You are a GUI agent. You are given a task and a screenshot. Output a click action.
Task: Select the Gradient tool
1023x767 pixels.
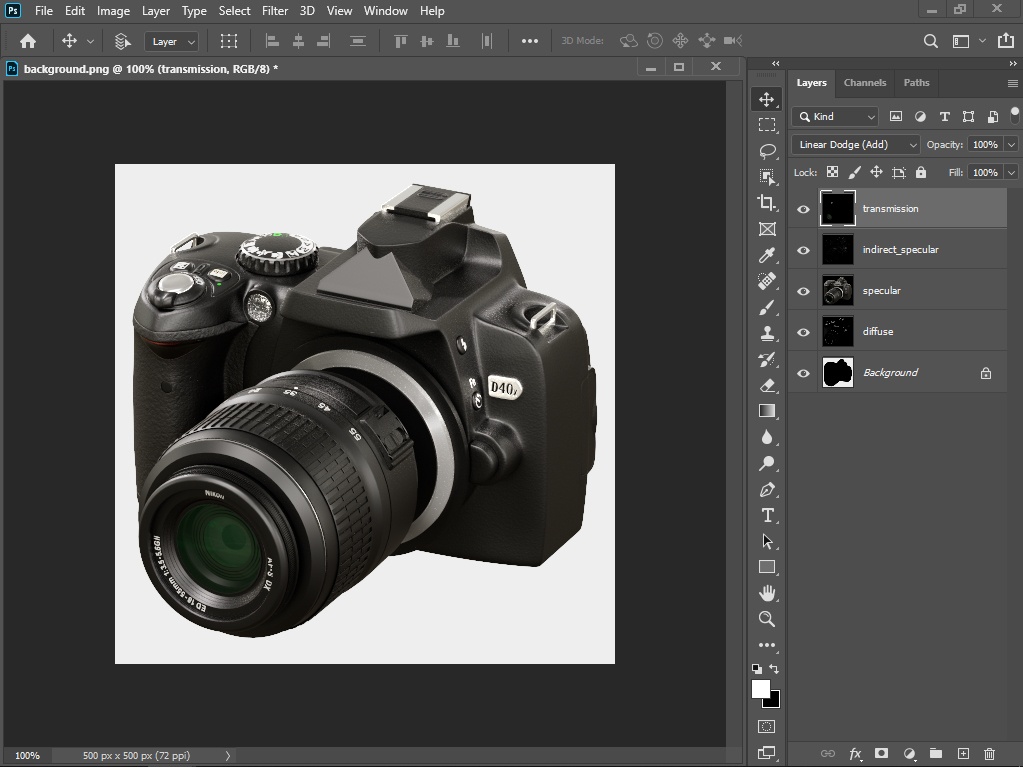click(767, 411)
